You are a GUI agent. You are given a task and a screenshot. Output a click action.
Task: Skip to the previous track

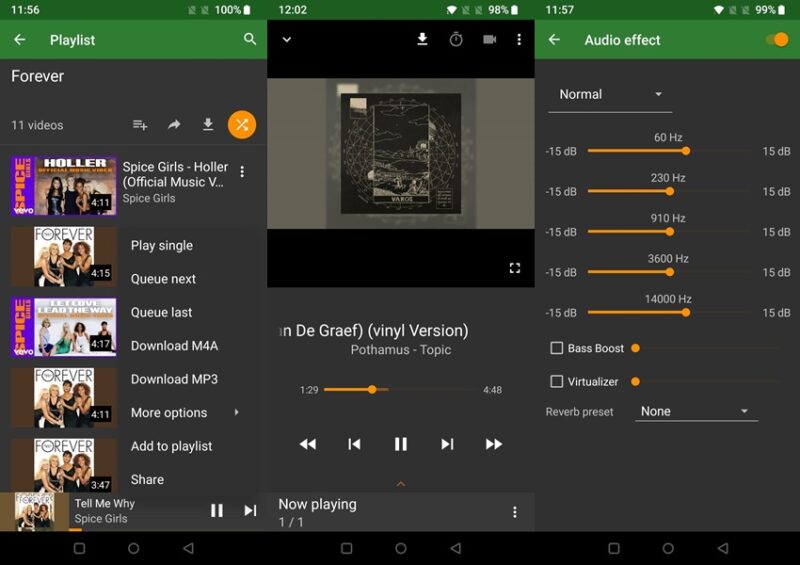click(x=354, y=444)
